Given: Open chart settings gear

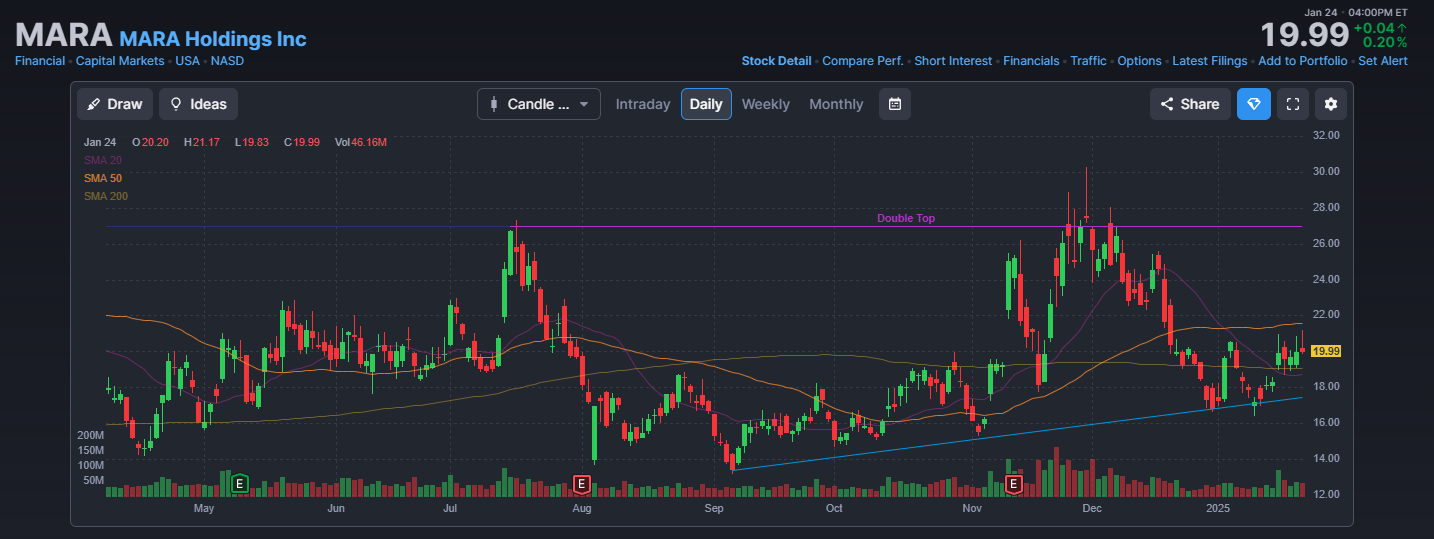Looking at the screenshot, I should [1331, 104].
